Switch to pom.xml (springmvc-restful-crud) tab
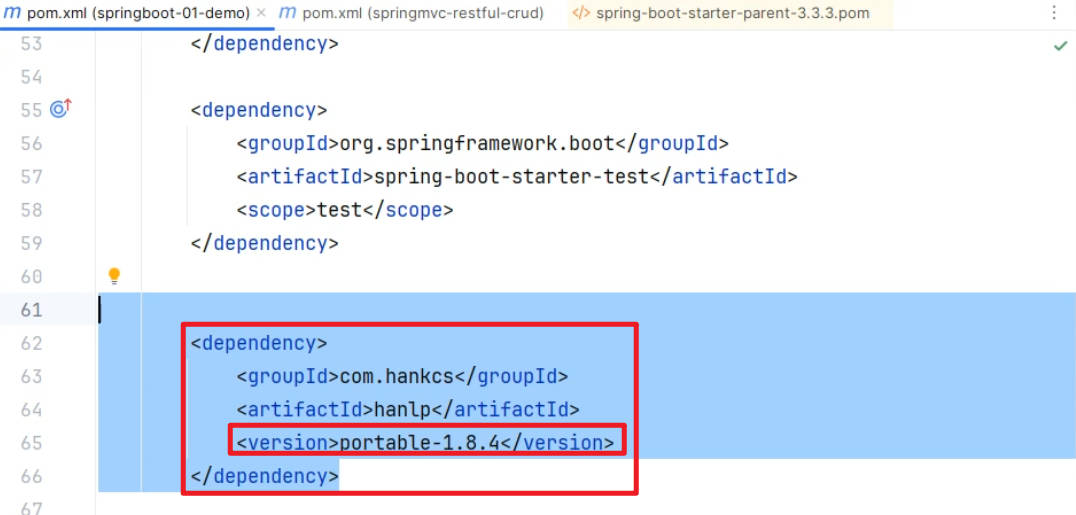Image resolution: width=1076 pixels, height=515 pixels. click(422, 14)
